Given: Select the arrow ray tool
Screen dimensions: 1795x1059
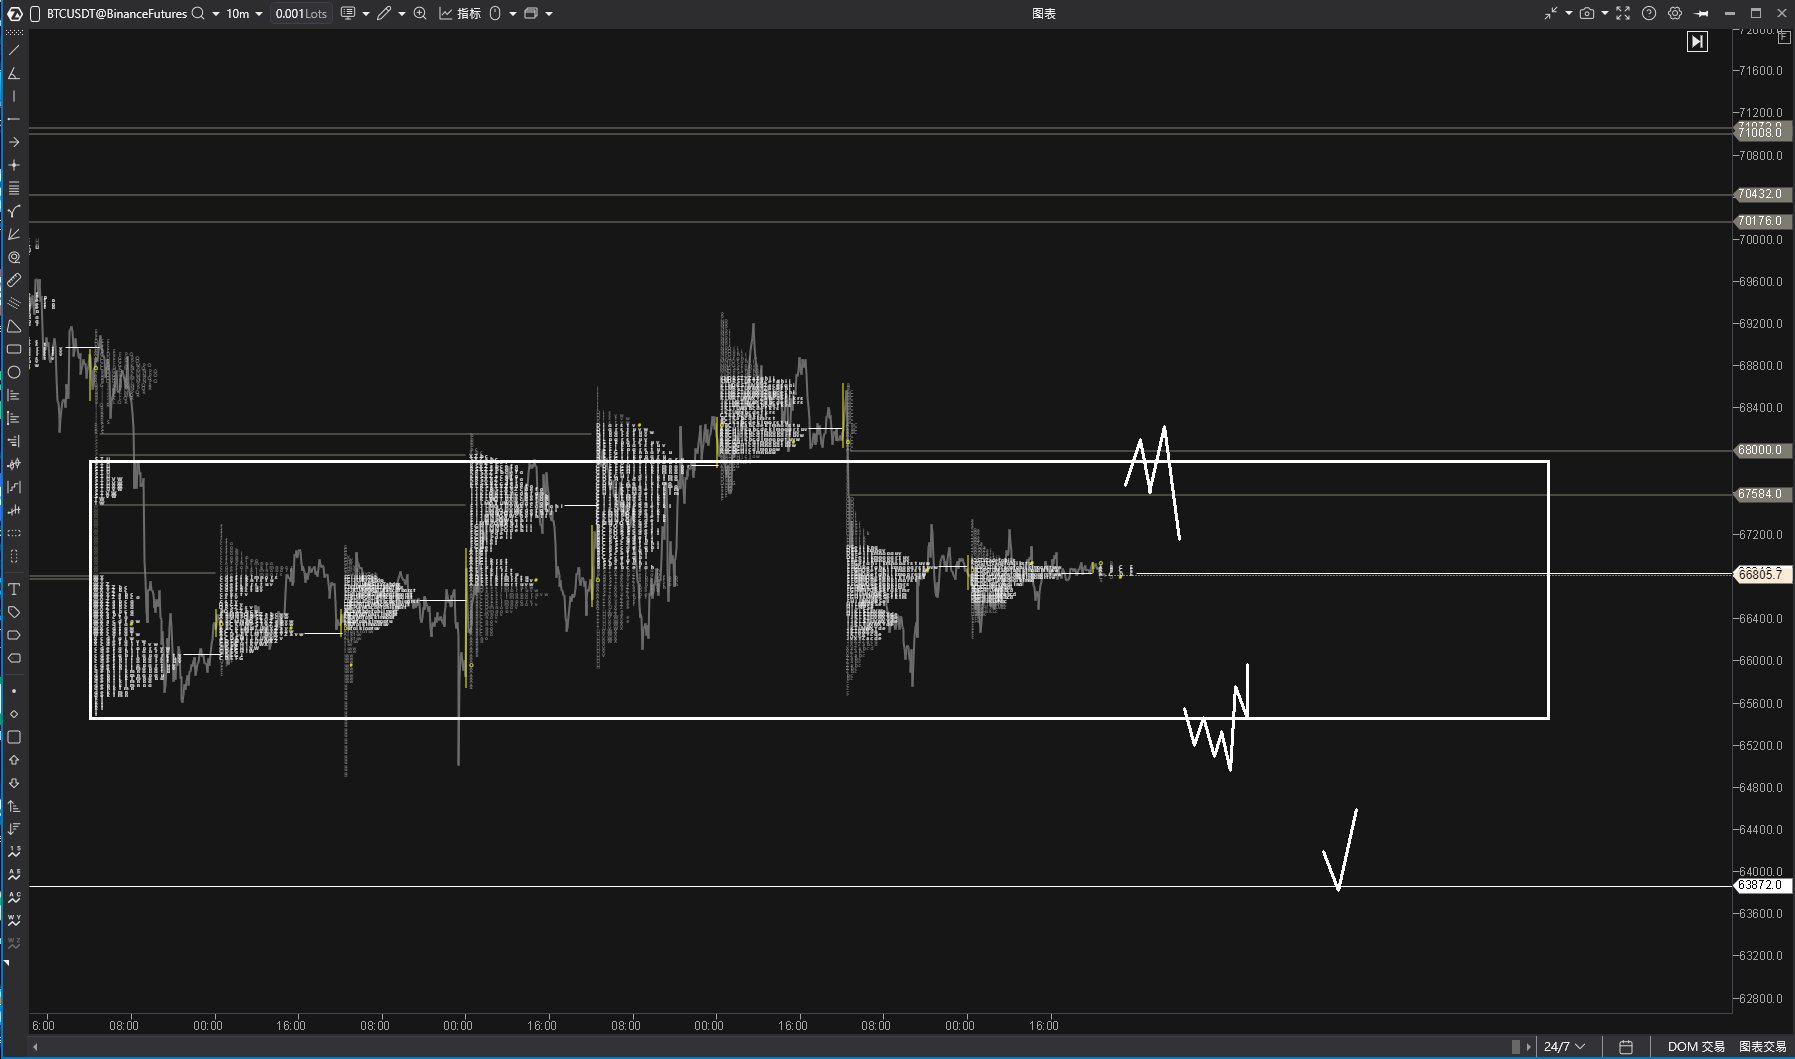Looking at the screenshot, I should pos(14,142).
